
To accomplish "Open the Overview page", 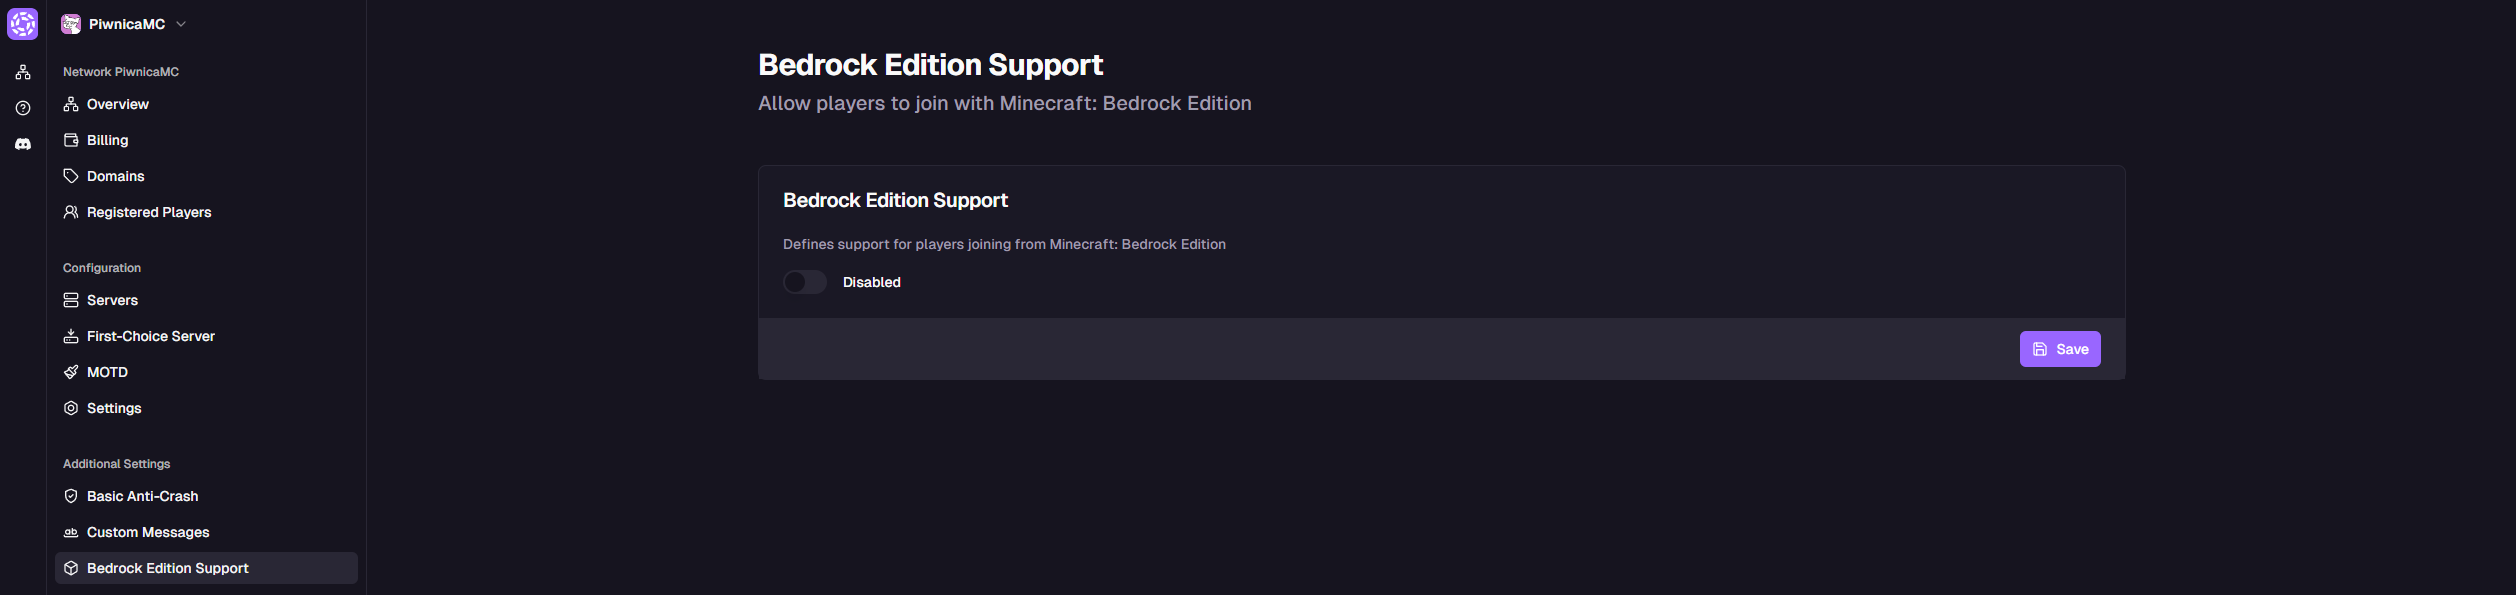I will [x=117, y=104].
